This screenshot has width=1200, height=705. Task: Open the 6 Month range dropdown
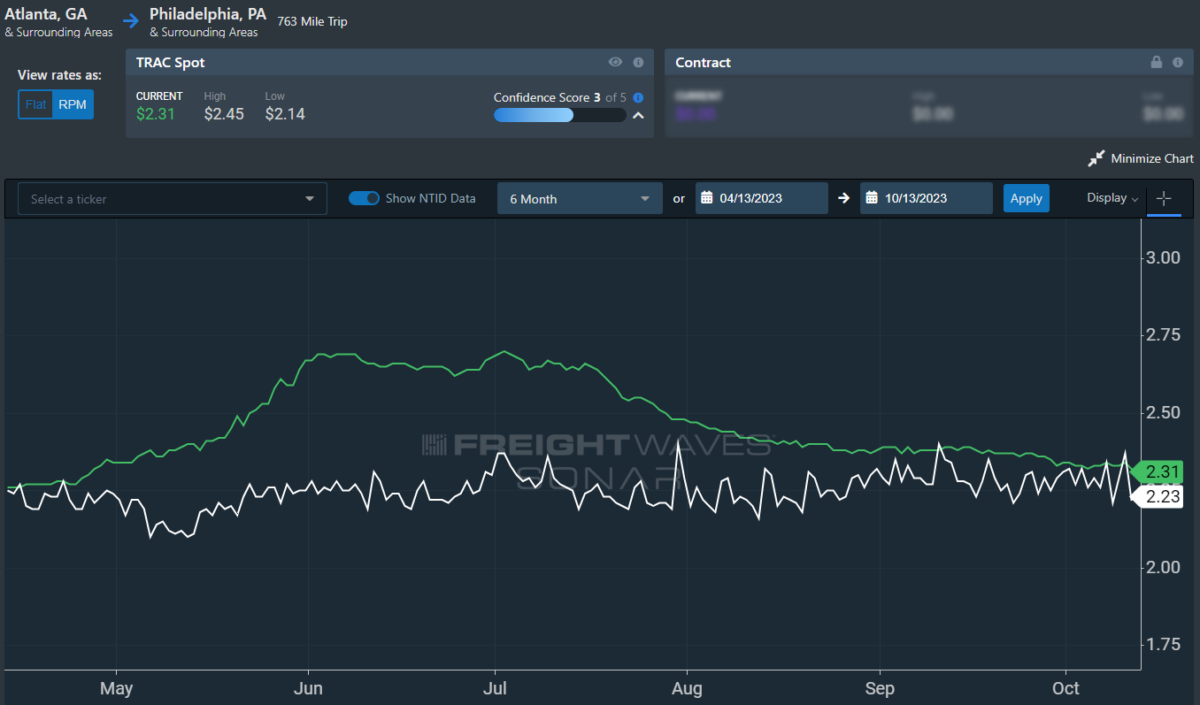(579, 199)
